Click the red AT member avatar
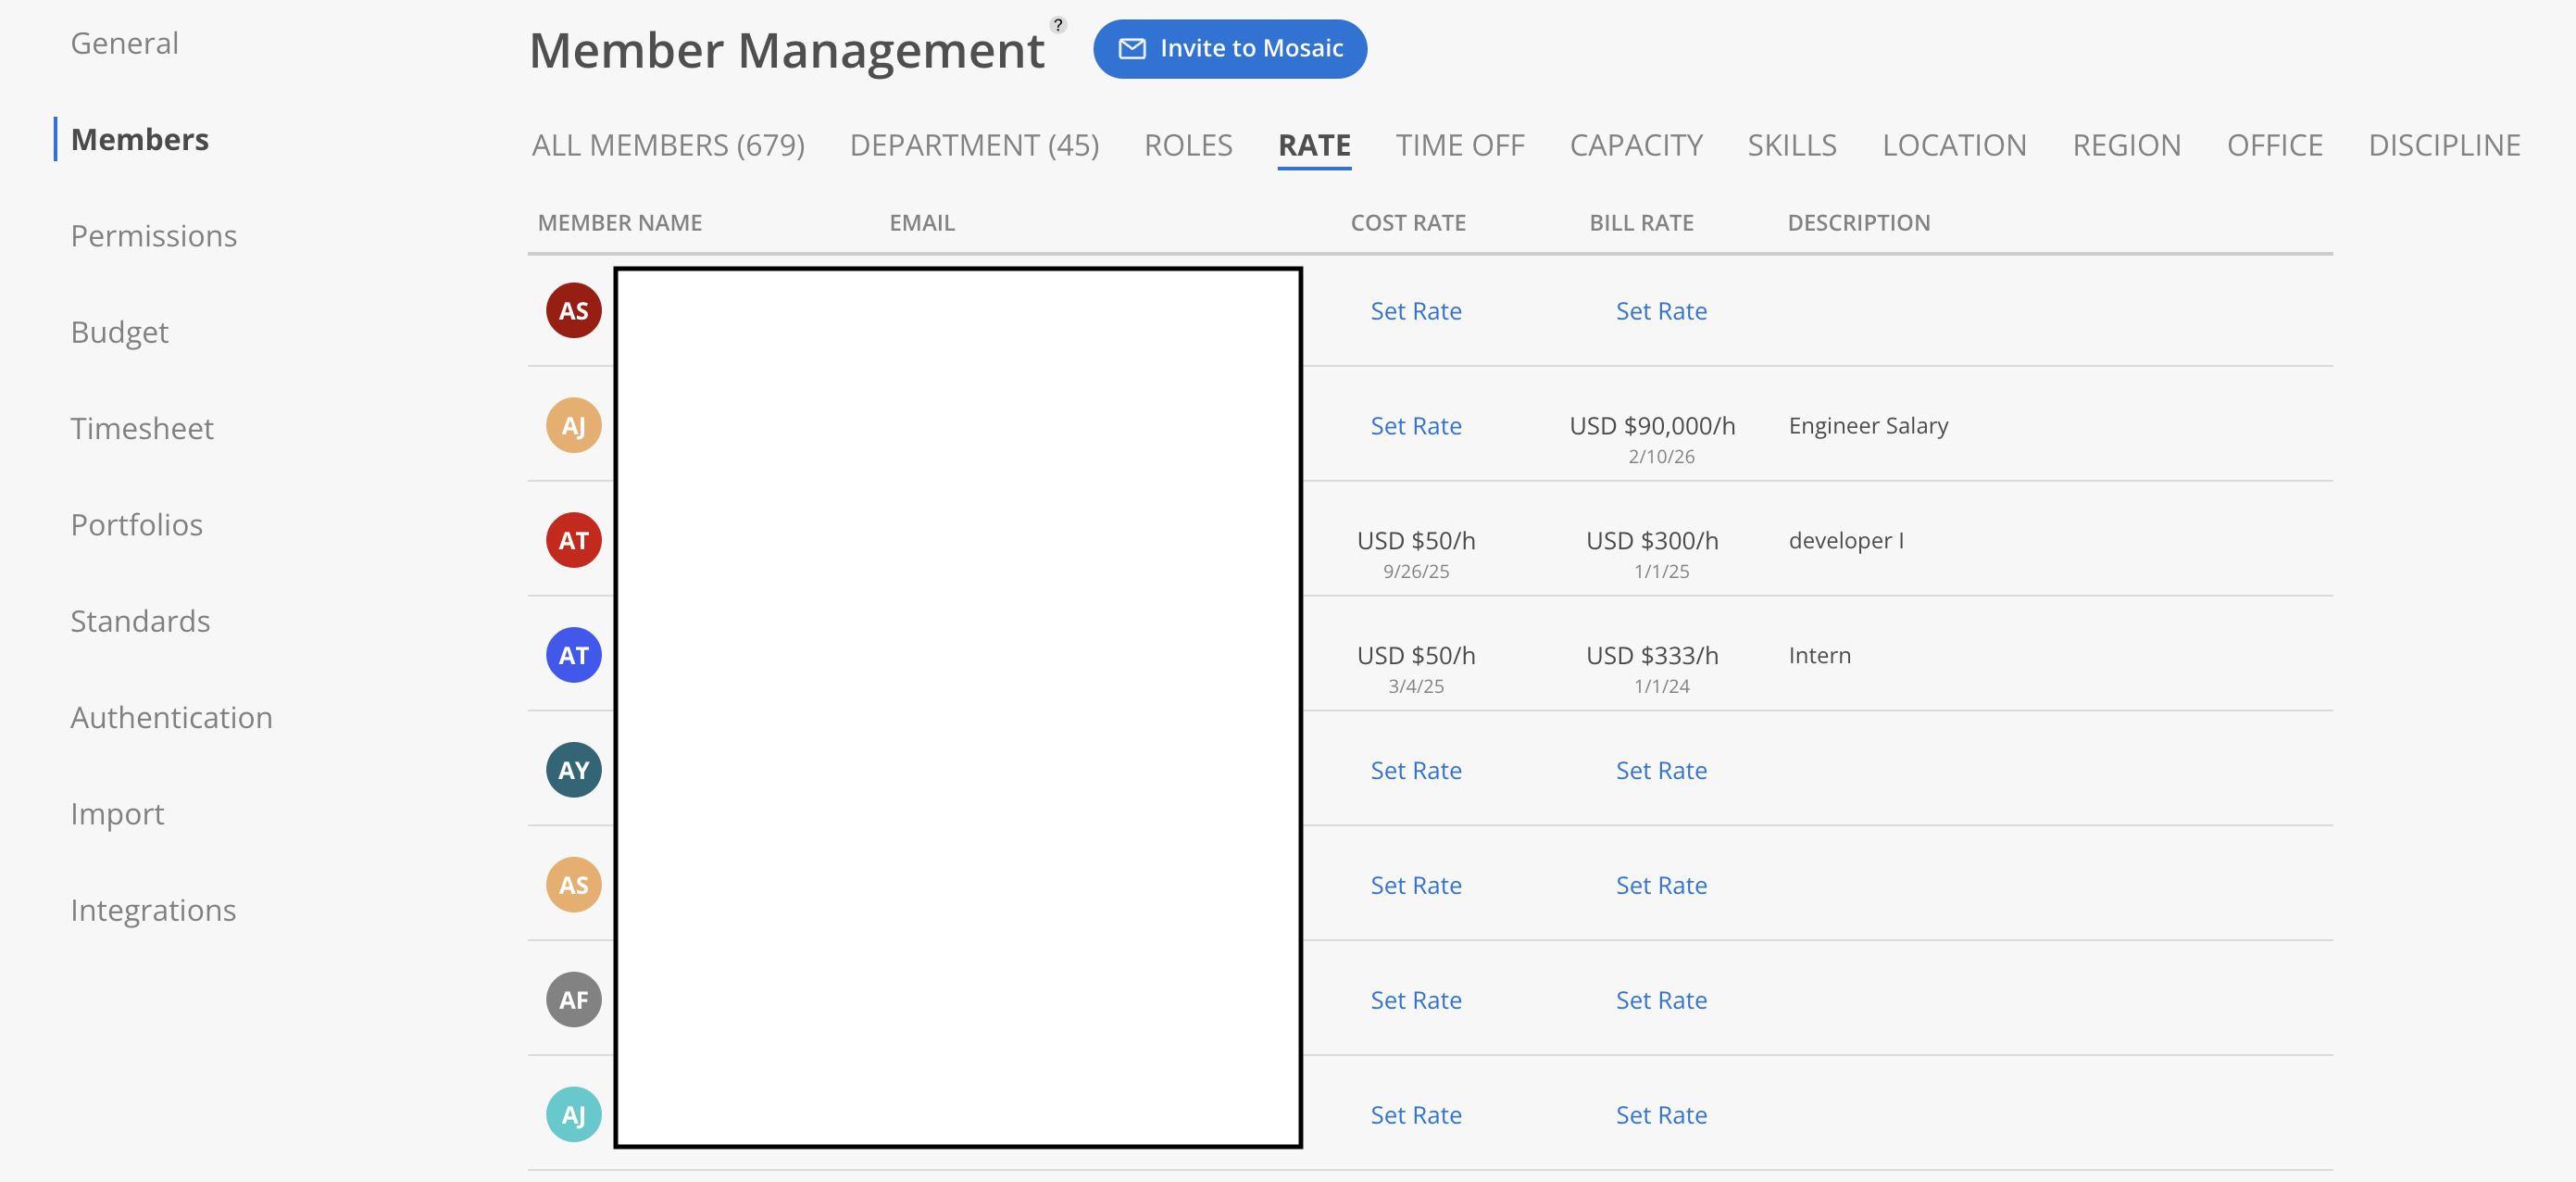Image resolution: width=2576 pixels, height=1182 pixels. pos(573,541)
